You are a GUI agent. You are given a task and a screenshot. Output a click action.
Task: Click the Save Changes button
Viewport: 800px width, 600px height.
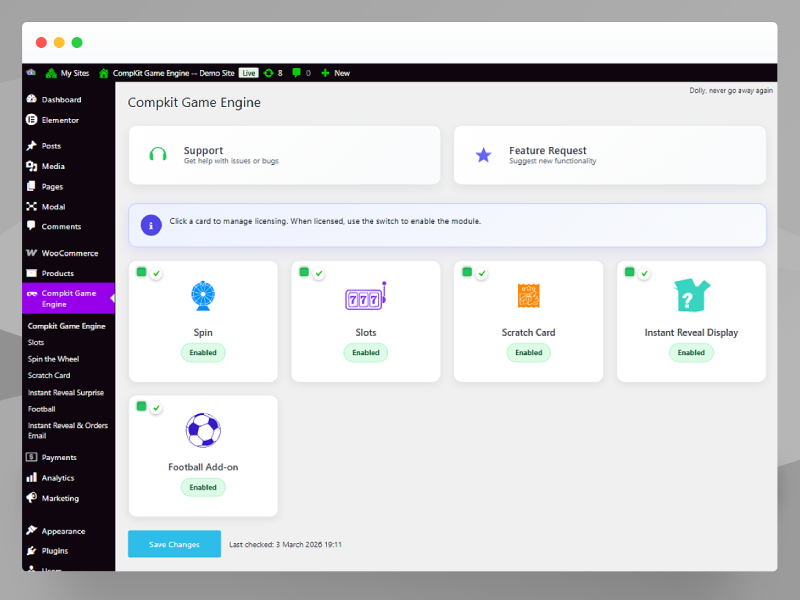[174, 543]
